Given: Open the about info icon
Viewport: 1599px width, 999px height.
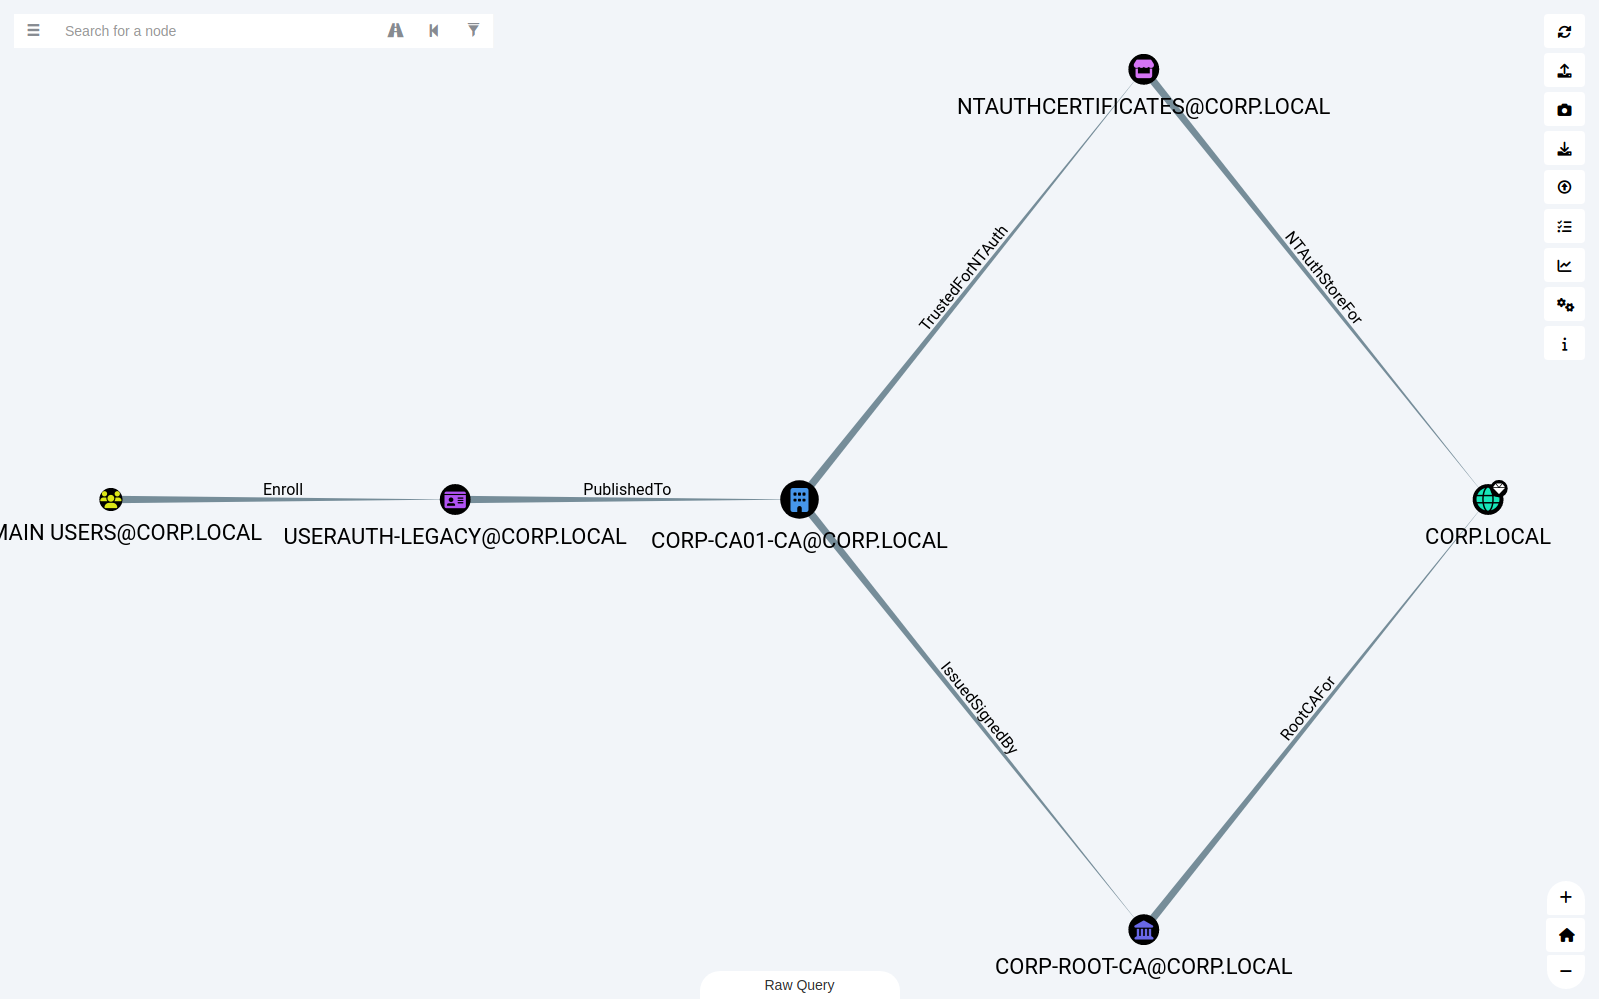Looking at the screenshot, I should coord(1564,344).
